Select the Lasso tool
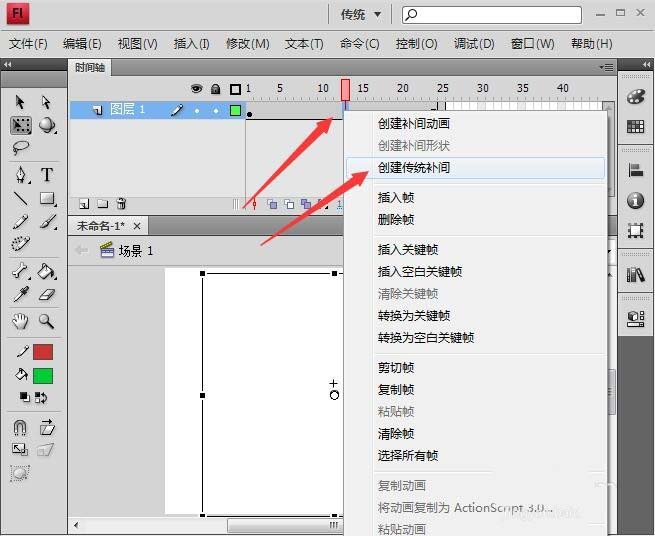Image resolution: width=655 pixels, height=536 pixels. coord(20,147)
